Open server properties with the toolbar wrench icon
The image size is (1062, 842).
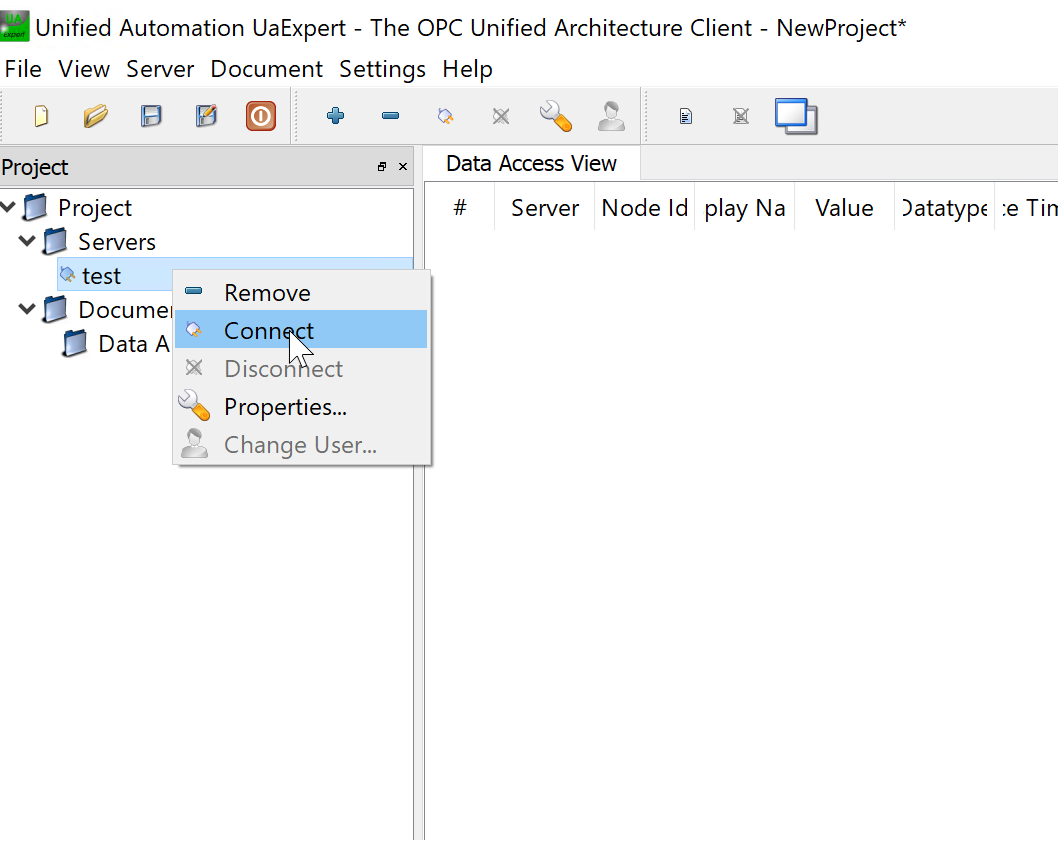[556, 116]
